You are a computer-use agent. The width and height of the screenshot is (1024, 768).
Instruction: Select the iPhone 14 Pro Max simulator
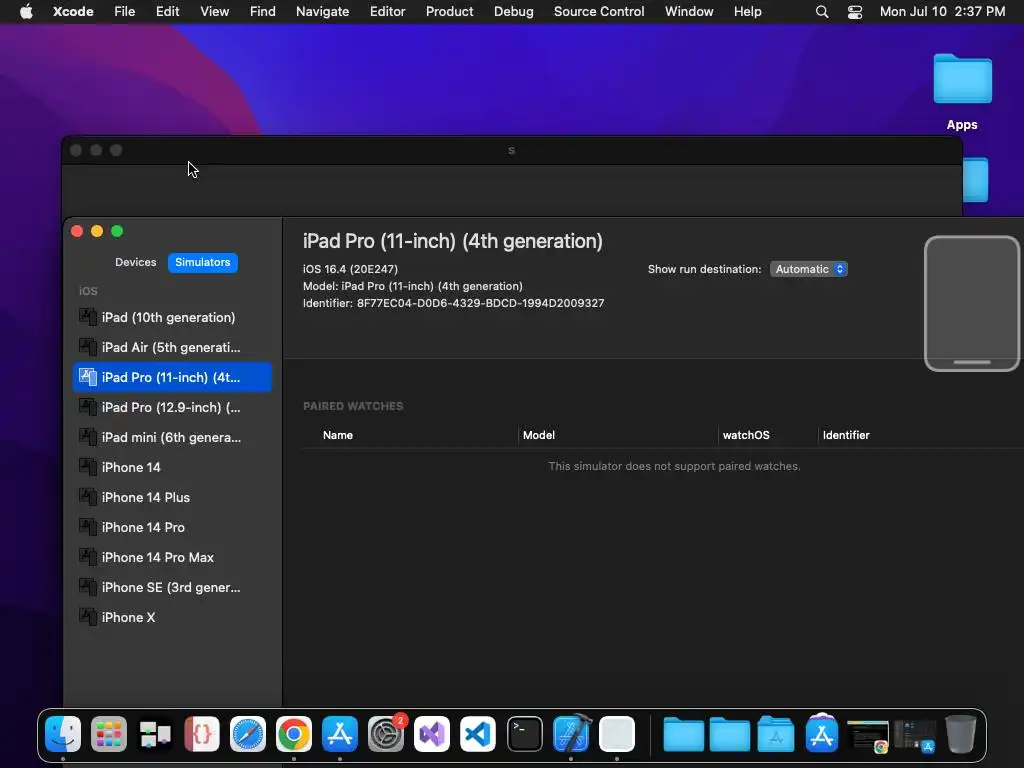click(172, 558)
